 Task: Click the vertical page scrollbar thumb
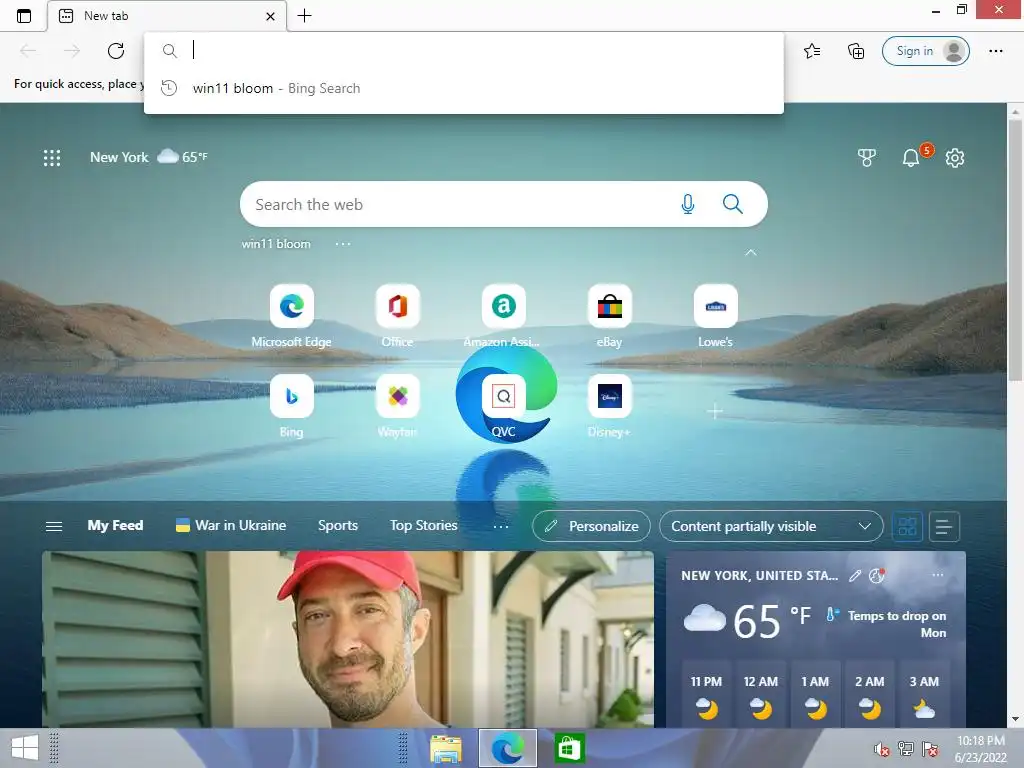click(1015, 249)
